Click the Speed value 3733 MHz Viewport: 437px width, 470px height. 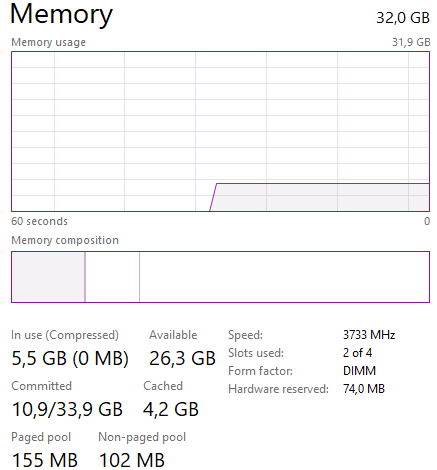[x=369, y=335]
